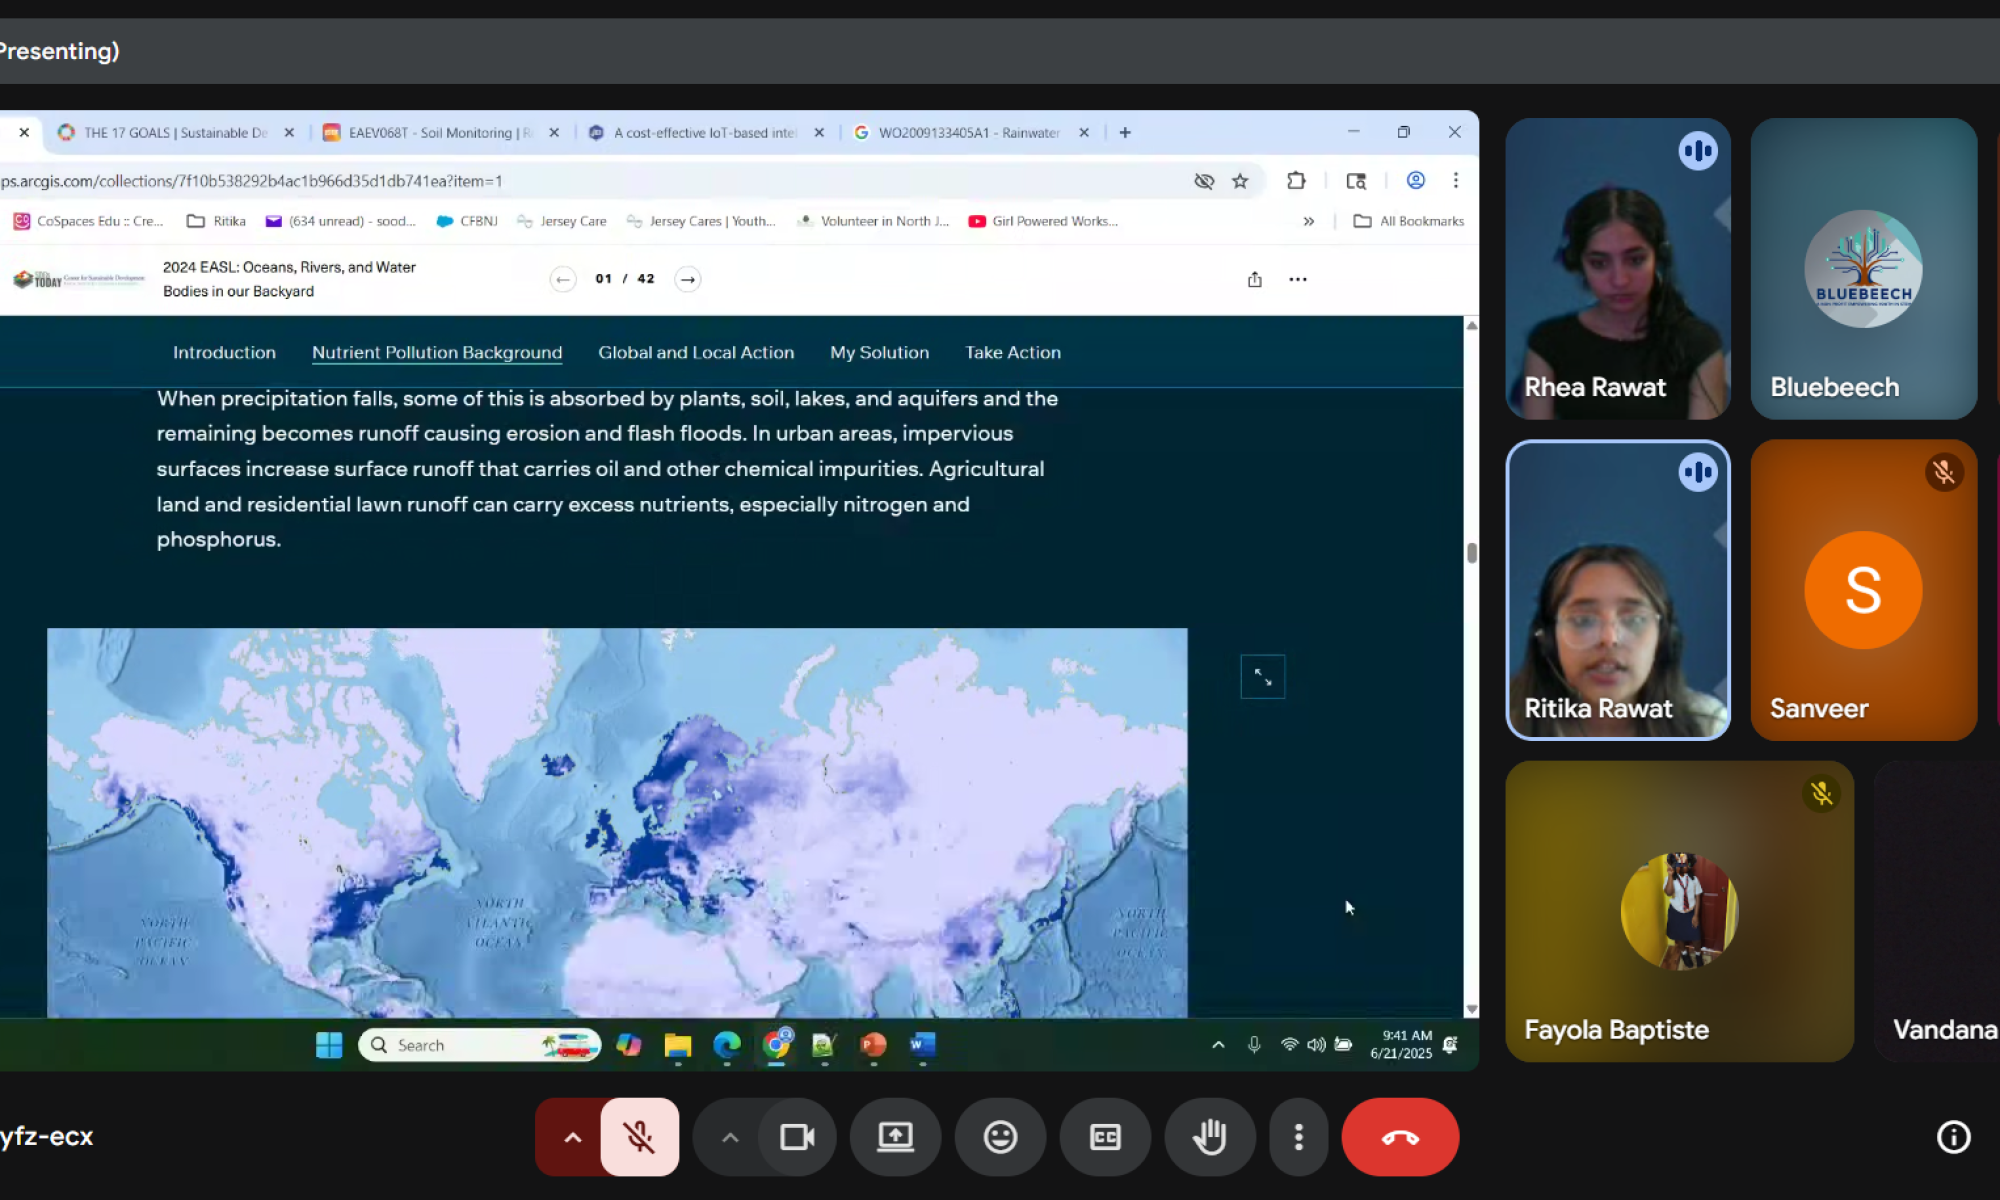Expand the map to full screen
This screenshot has height=1200, width=2000.
click(1263, 677)
